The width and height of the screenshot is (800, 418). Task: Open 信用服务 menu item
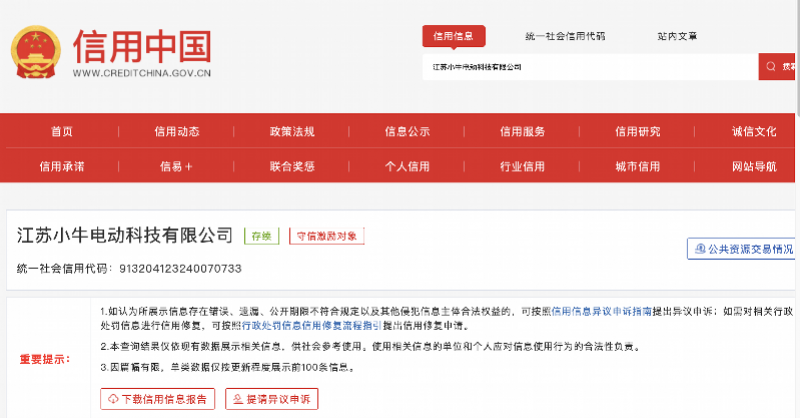click(x=522, y=132)
